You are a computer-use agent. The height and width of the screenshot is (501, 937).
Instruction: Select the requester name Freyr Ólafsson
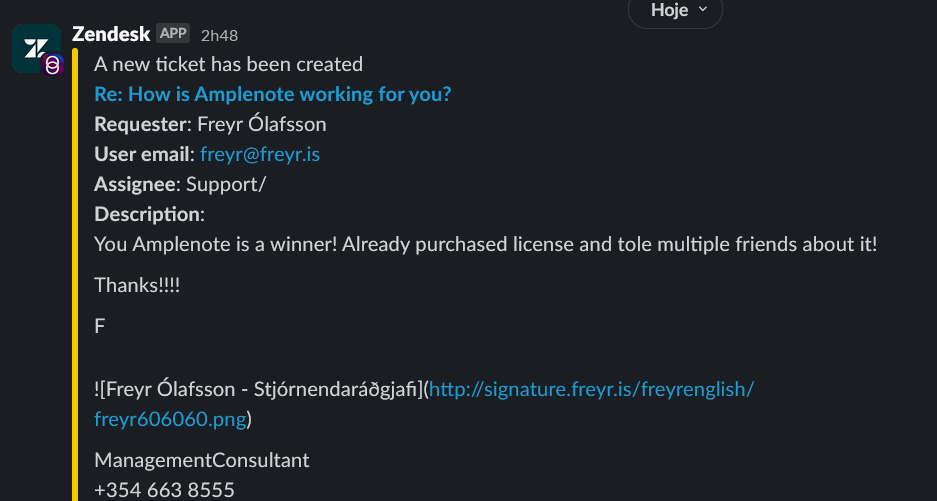[262, 124]
